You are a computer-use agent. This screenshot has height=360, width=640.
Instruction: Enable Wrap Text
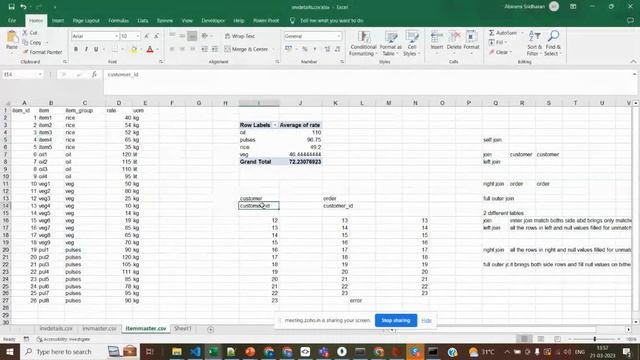pyautogui.click(x=240, y=36)
